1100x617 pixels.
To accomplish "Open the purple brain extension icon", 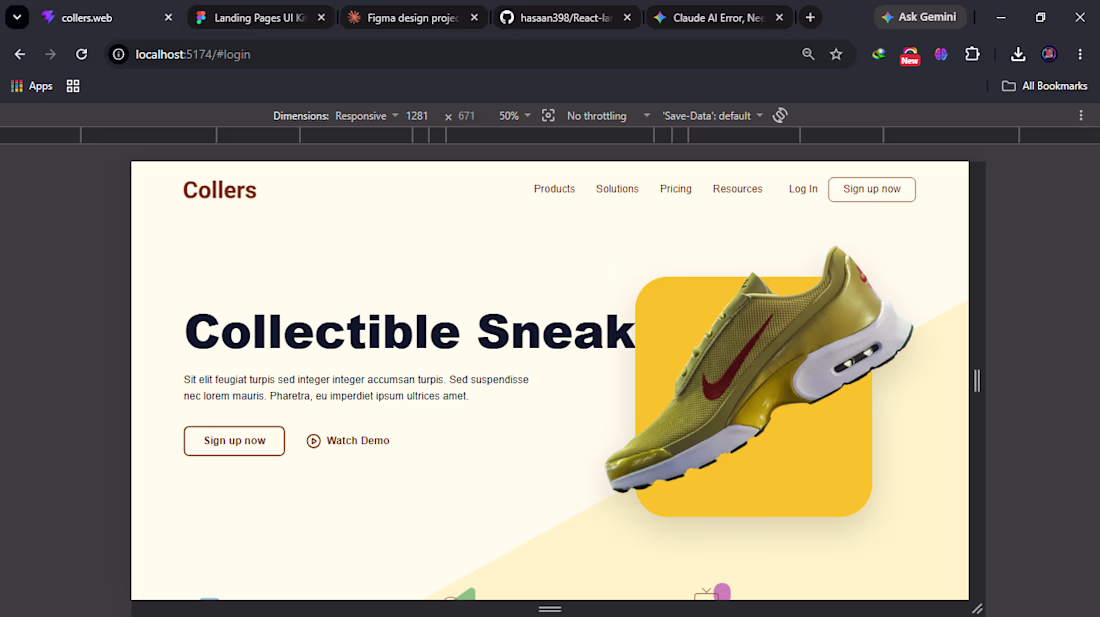I will 941,54.
